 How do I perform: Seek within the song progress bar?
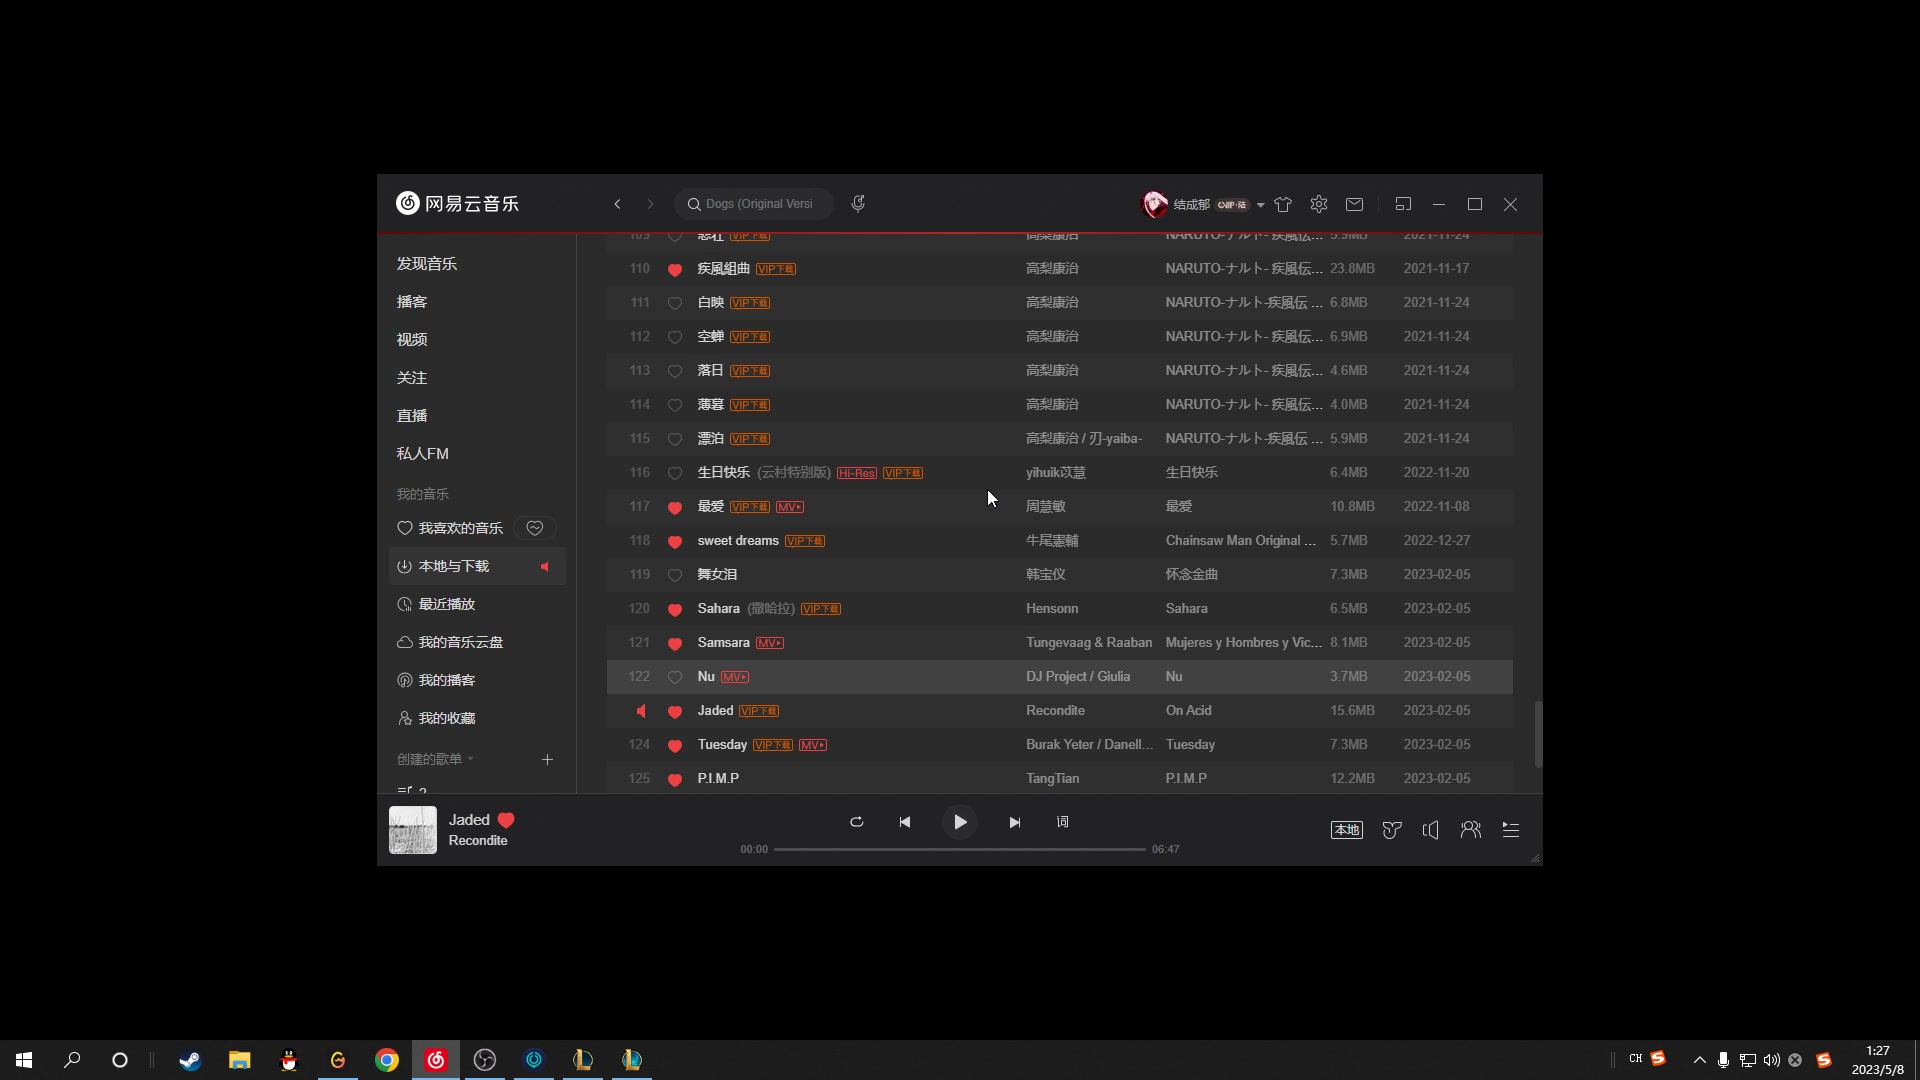pos(958,849)
